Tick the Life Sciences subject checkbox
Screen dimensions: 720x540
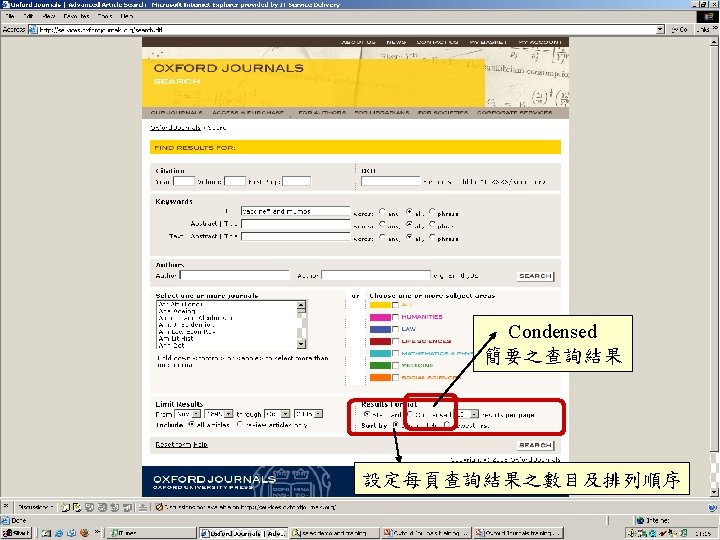pos(395,341)
